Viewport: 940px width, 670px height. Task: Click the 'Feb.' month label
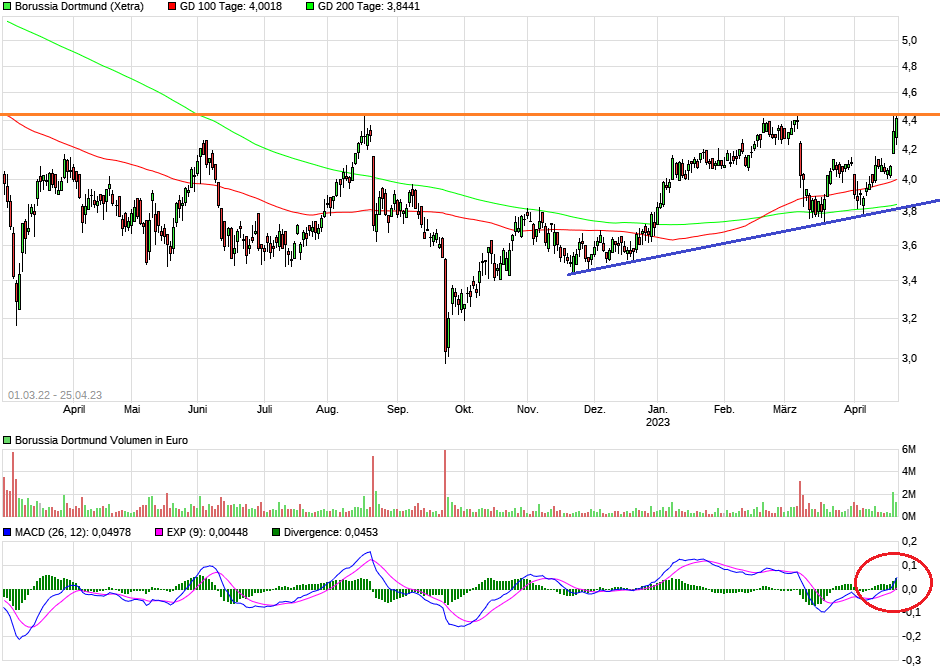pyautogui.click(x=724, y=409)
